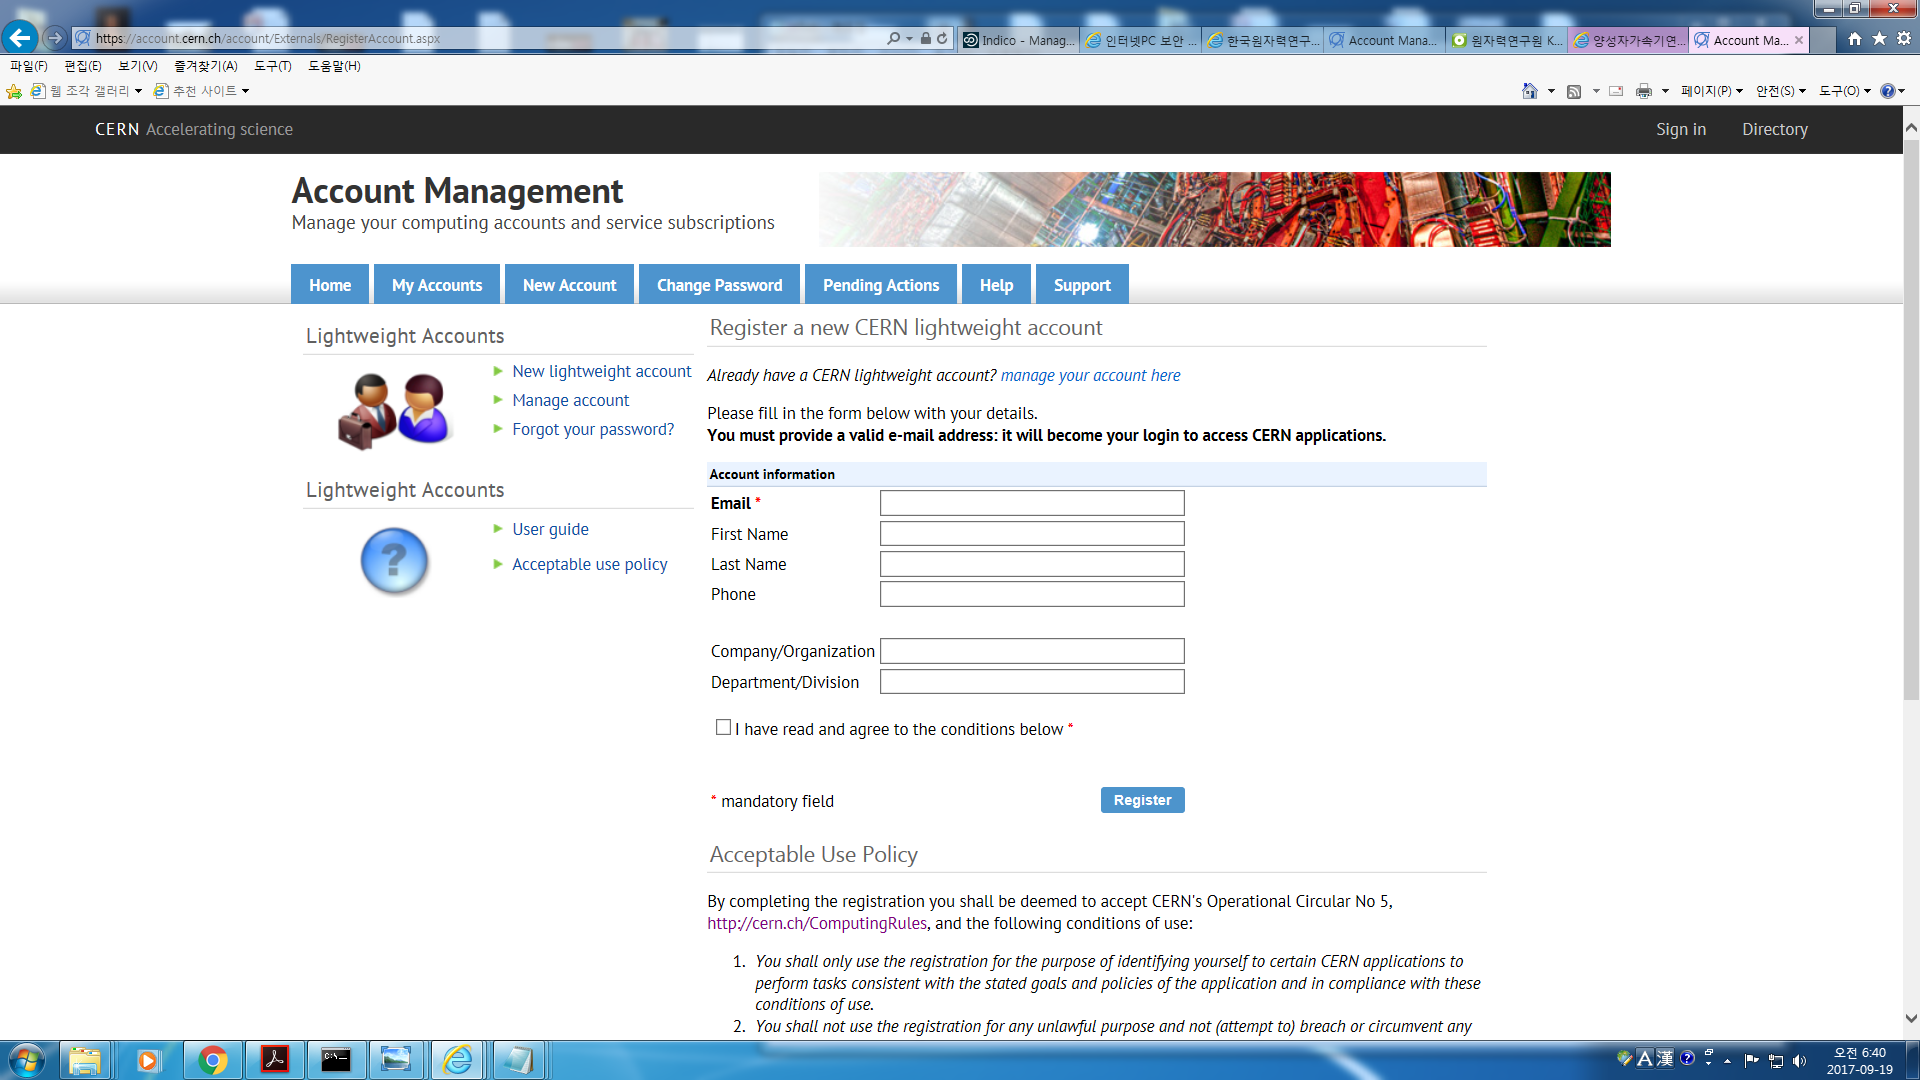The width and height of the screenshot is (1920, 1080).
Task: Click the security lock icon in address bar
Action: point(925,38)
